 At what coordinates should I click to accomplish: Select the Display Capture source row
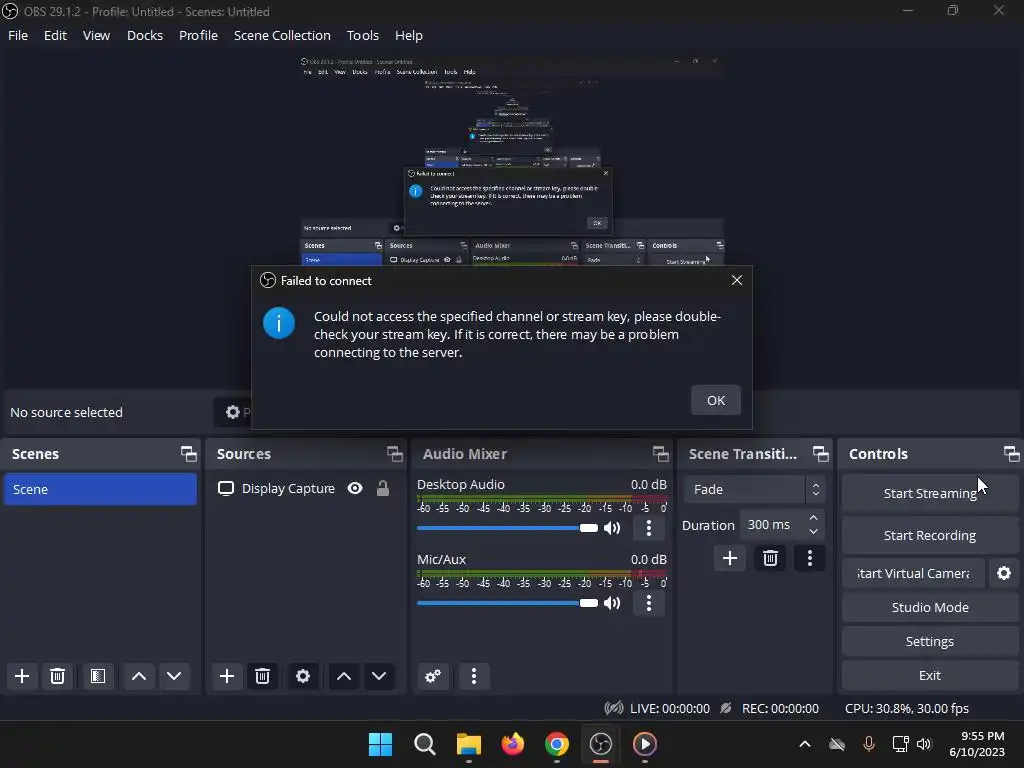click(x=306, y=488)
